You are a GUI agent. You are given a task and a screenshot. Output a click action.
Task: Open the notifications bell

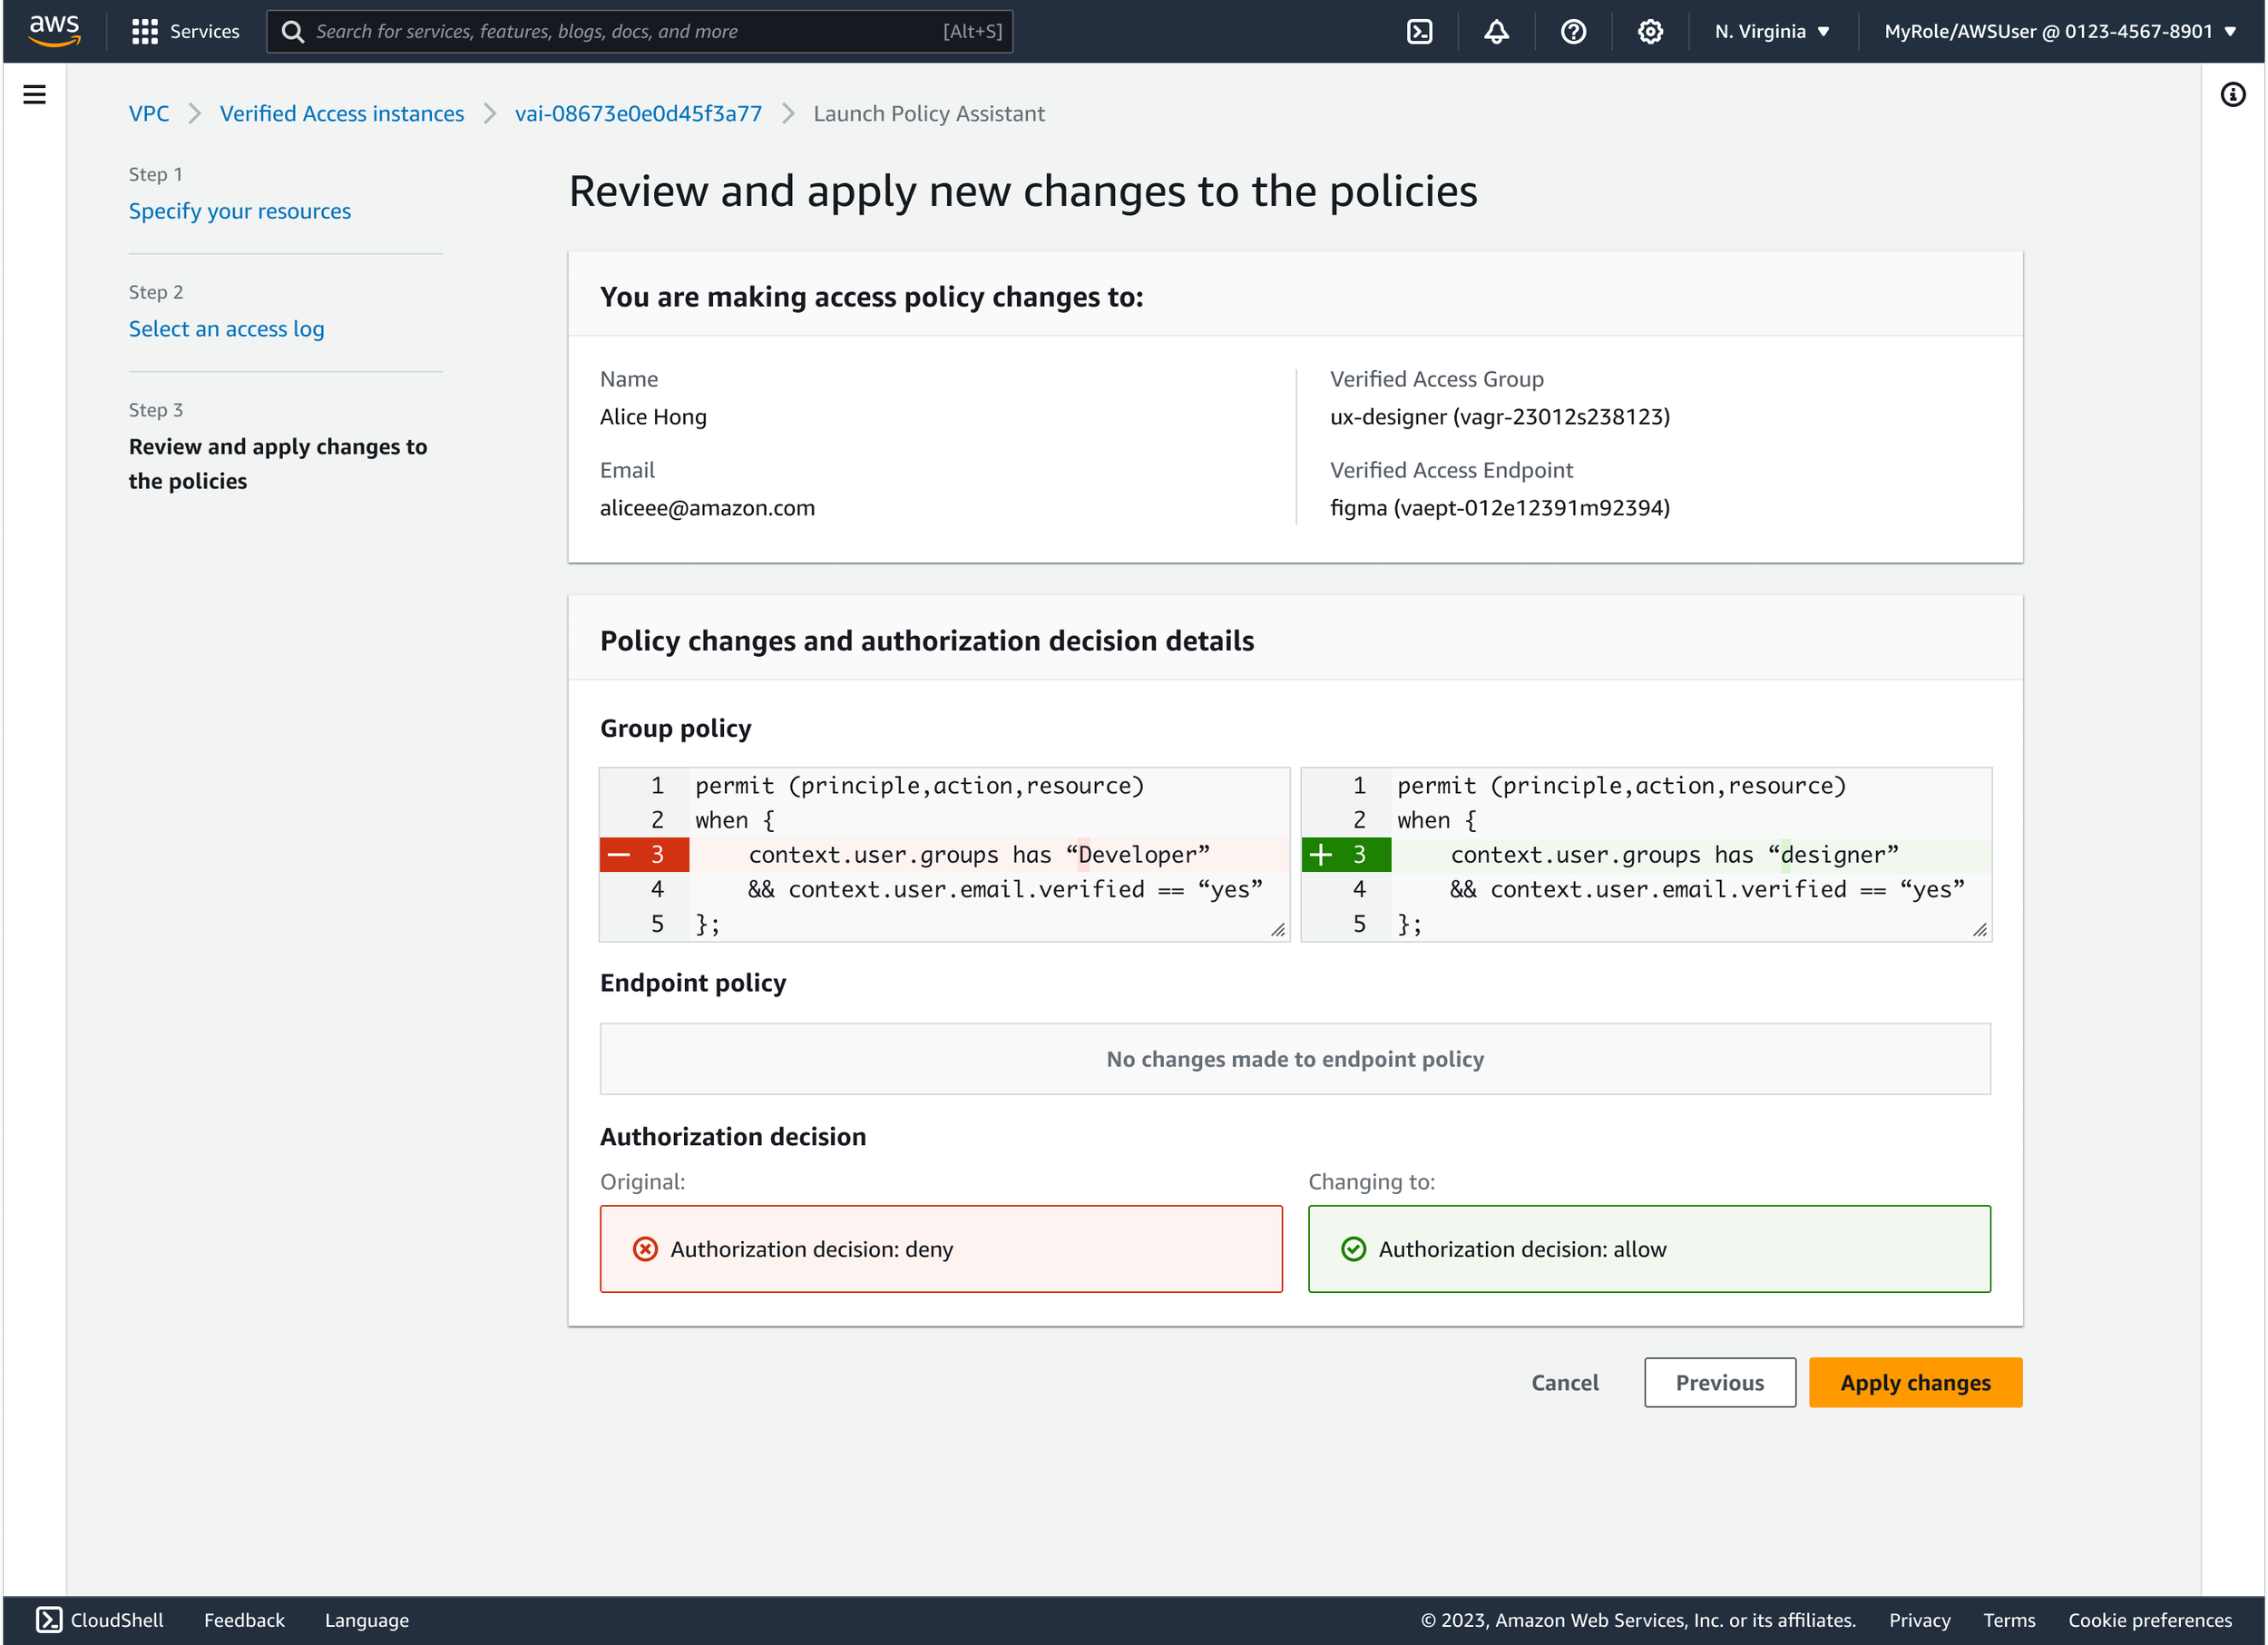tap(1496, 31)
